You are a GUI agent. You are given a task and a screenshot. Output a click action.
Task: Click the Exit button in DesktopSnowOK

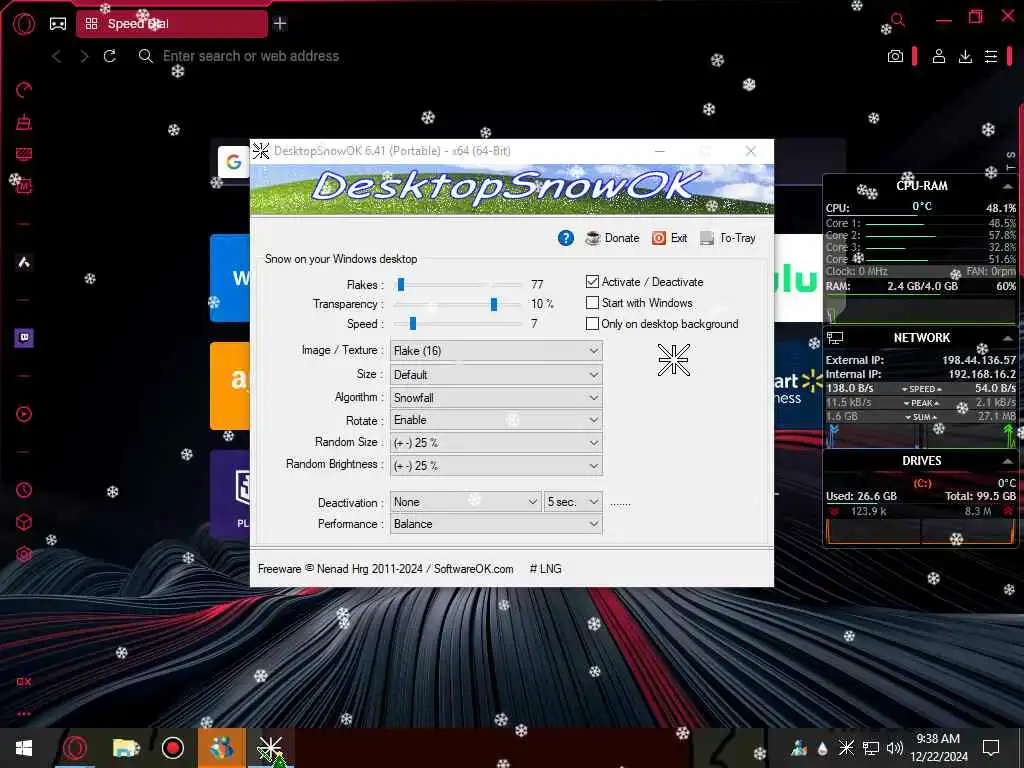click(669, 238)
